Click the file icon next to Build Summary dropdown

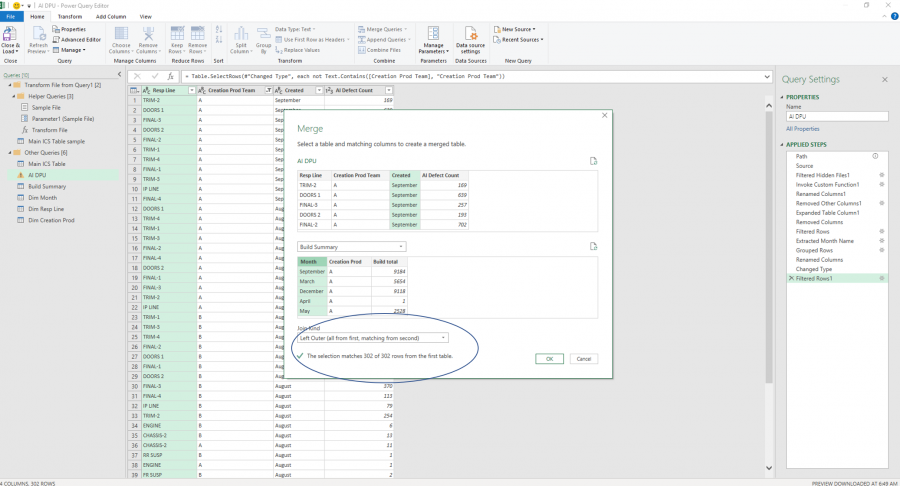593,247
